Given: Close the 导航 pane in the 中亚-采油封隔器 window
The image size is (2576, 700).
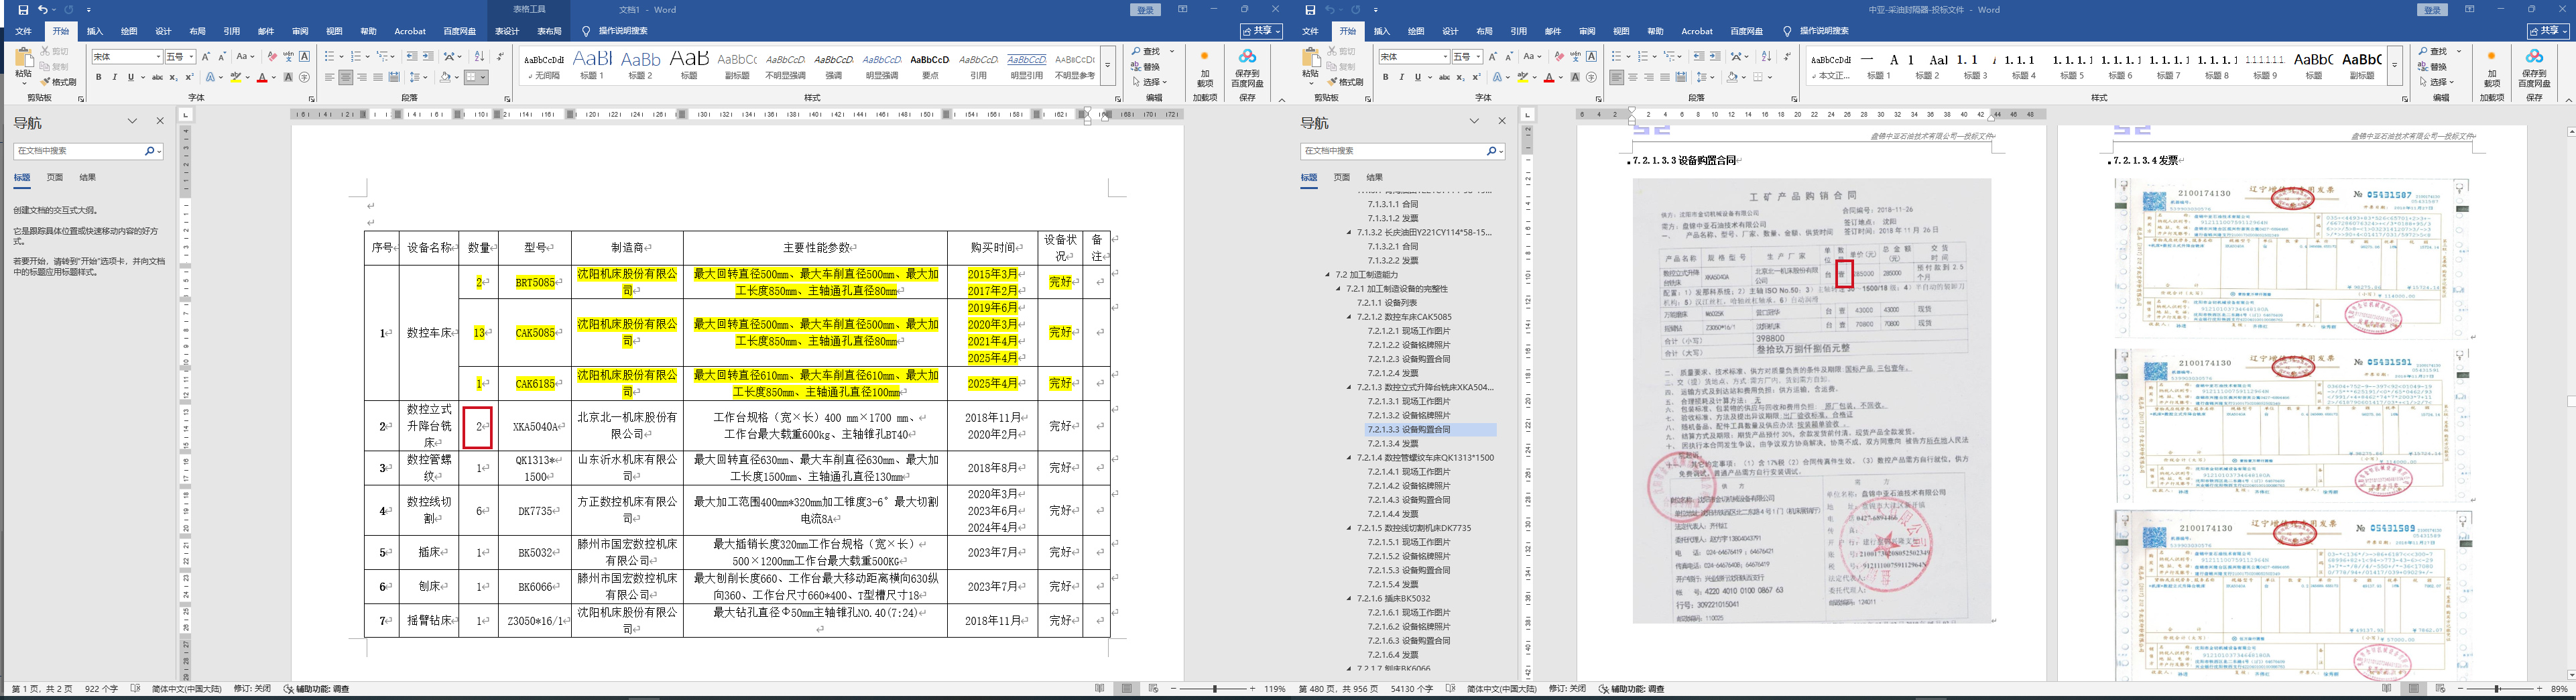Looking at the screenshot, I should [x=1501, y=121].
